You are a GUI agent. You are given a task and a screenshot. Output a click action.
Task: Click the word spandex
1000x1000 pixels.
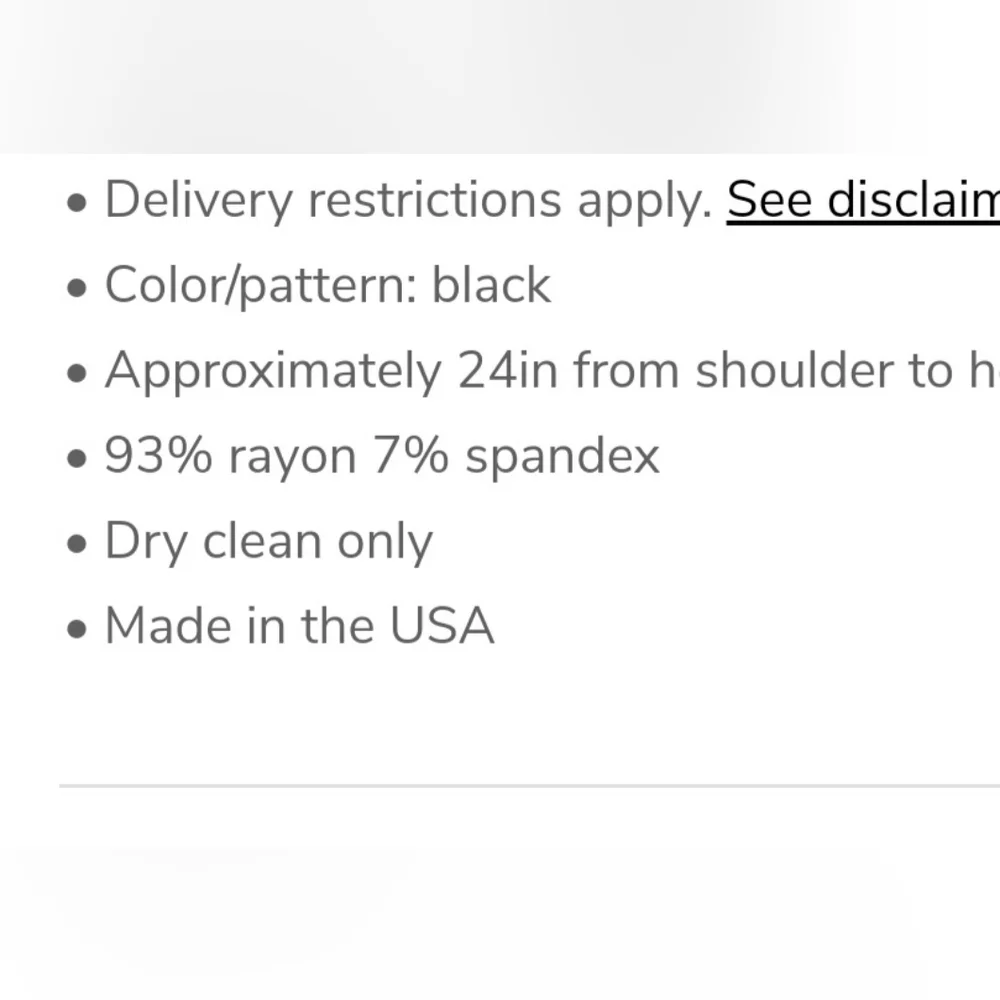pos(562,457)
